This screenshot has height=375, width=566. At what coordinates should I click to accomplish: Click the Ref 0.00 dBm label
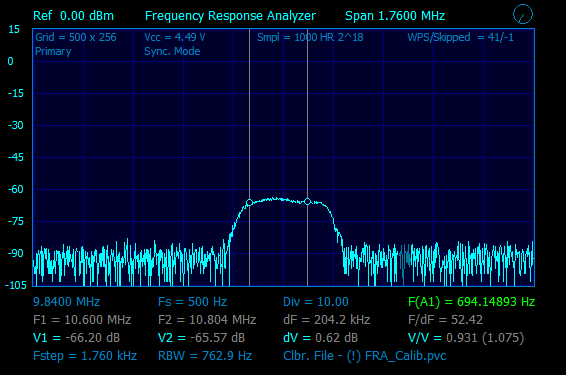(73, 16)
